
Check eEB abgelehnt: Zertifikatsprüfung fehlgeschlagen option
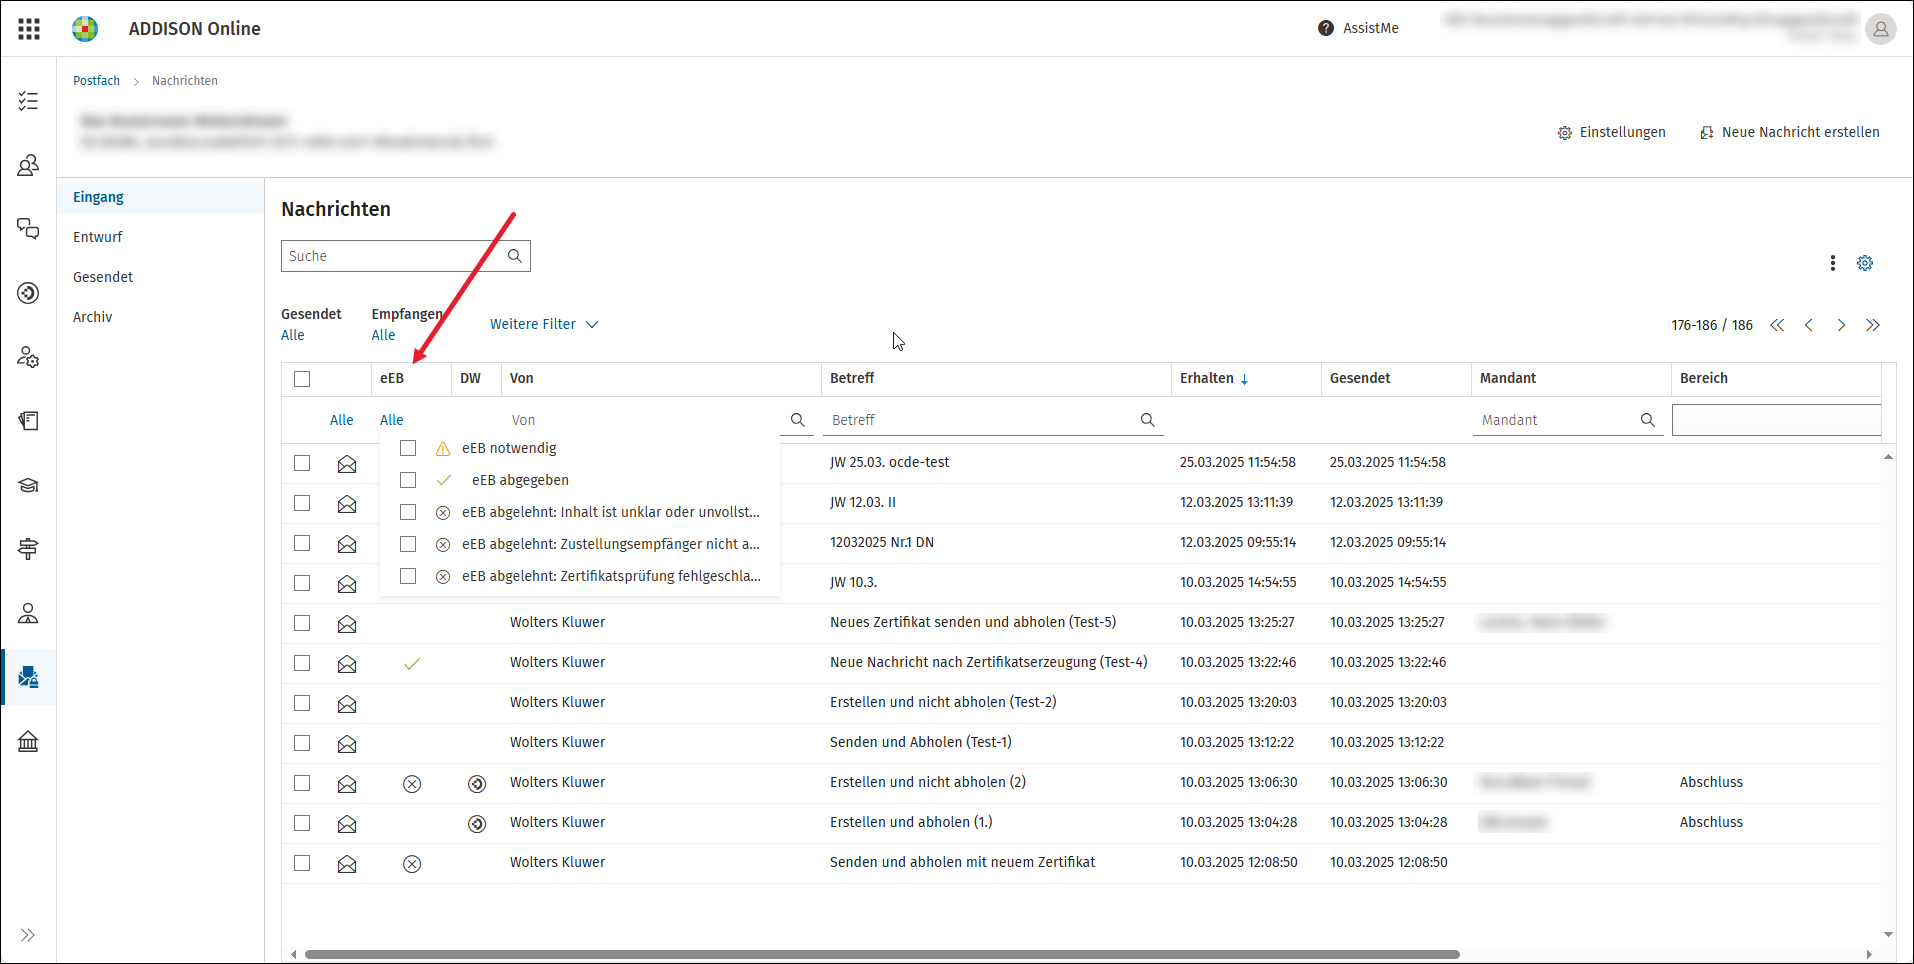pyautogui.click(x=408, y=576)
